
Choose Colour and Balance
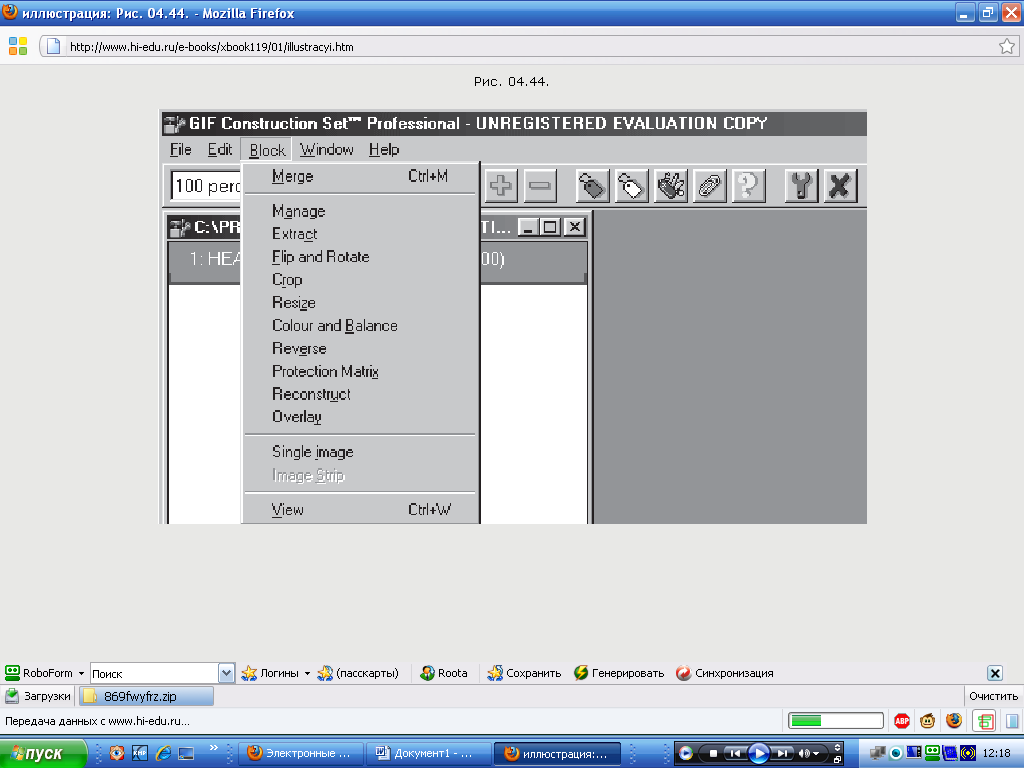click(360, 325)
